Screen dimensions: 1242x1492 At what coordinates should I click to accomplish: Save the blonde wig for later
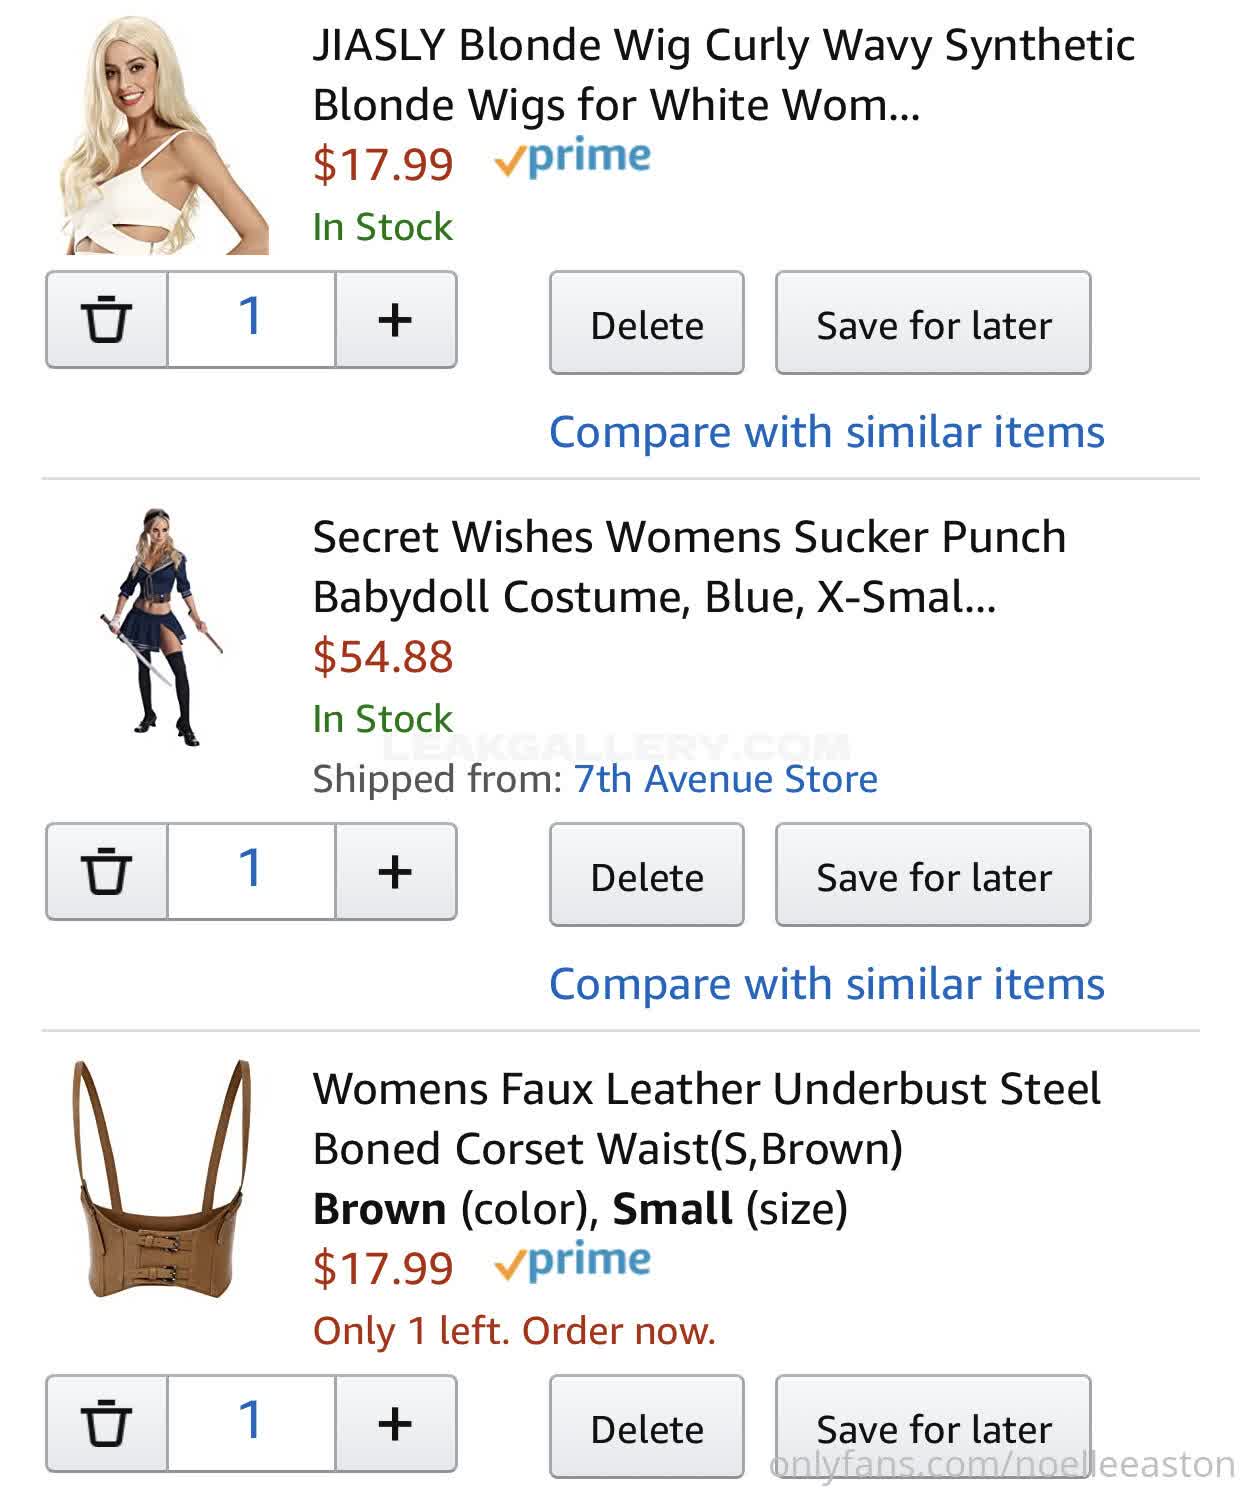pyautogui.click(x=932, y=324)
